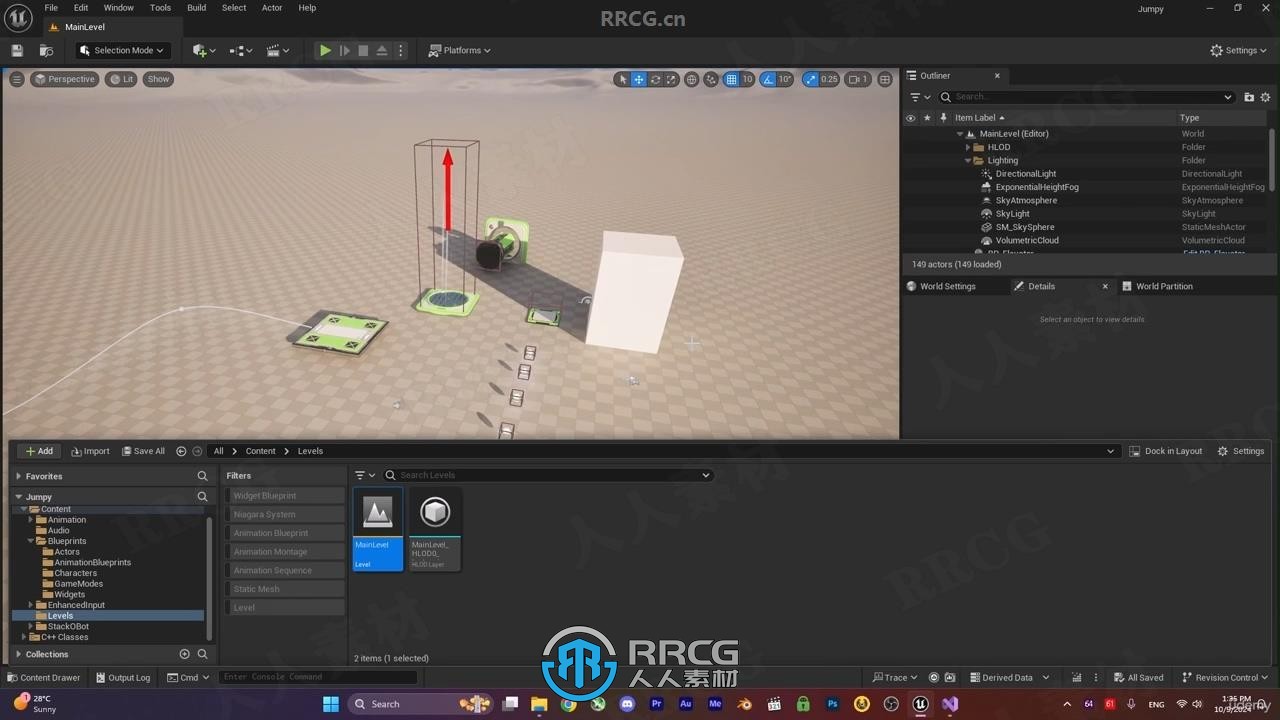Toggle scale snapping icon
This screenshot has width=1280, height=720.
click(810, 79)
